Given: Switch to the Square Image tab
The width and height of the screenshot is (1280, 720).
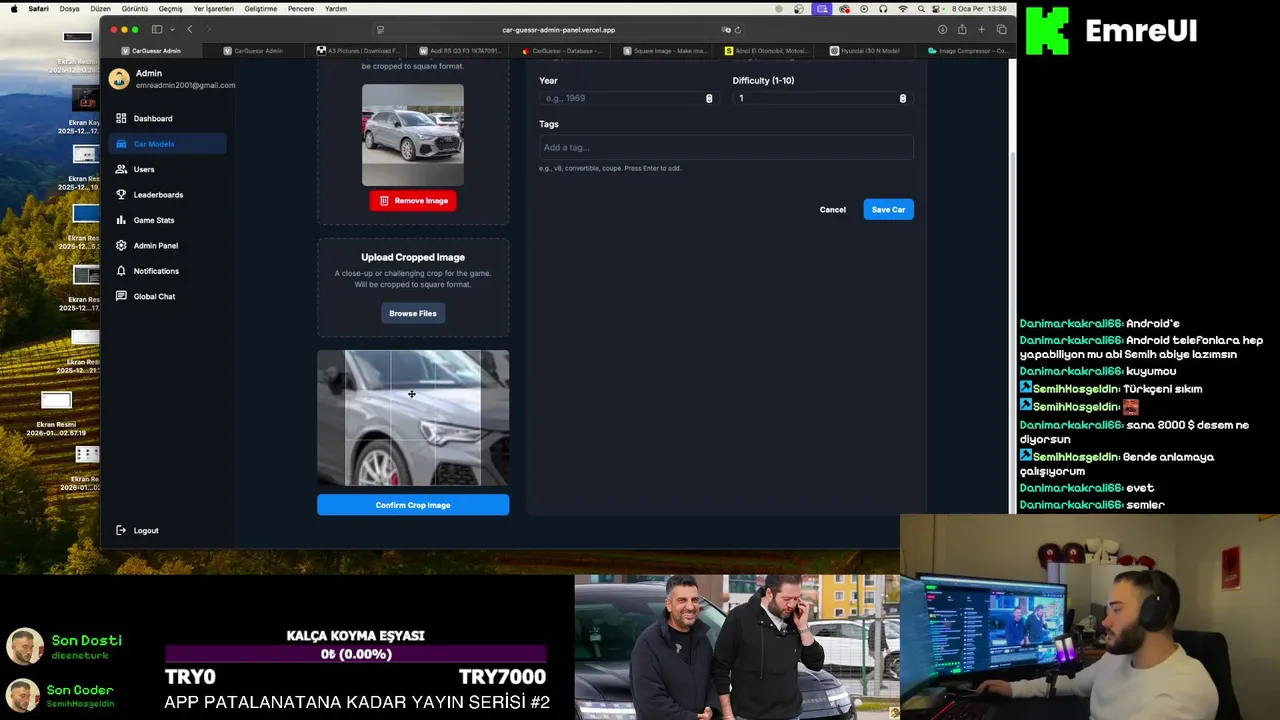Looking at the screenshot, I should tap(664, 51).
